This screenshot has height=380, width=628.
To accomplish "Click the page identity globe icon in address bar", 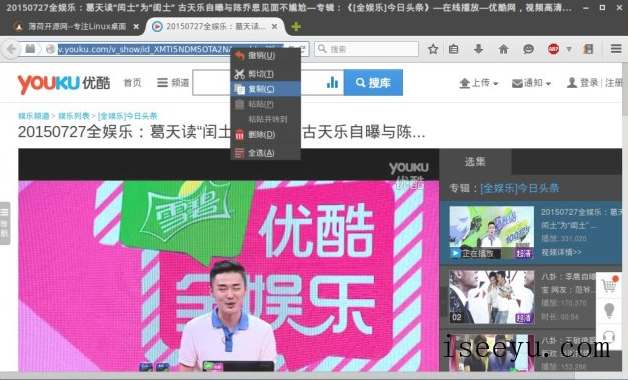I will tap(50, 49).
